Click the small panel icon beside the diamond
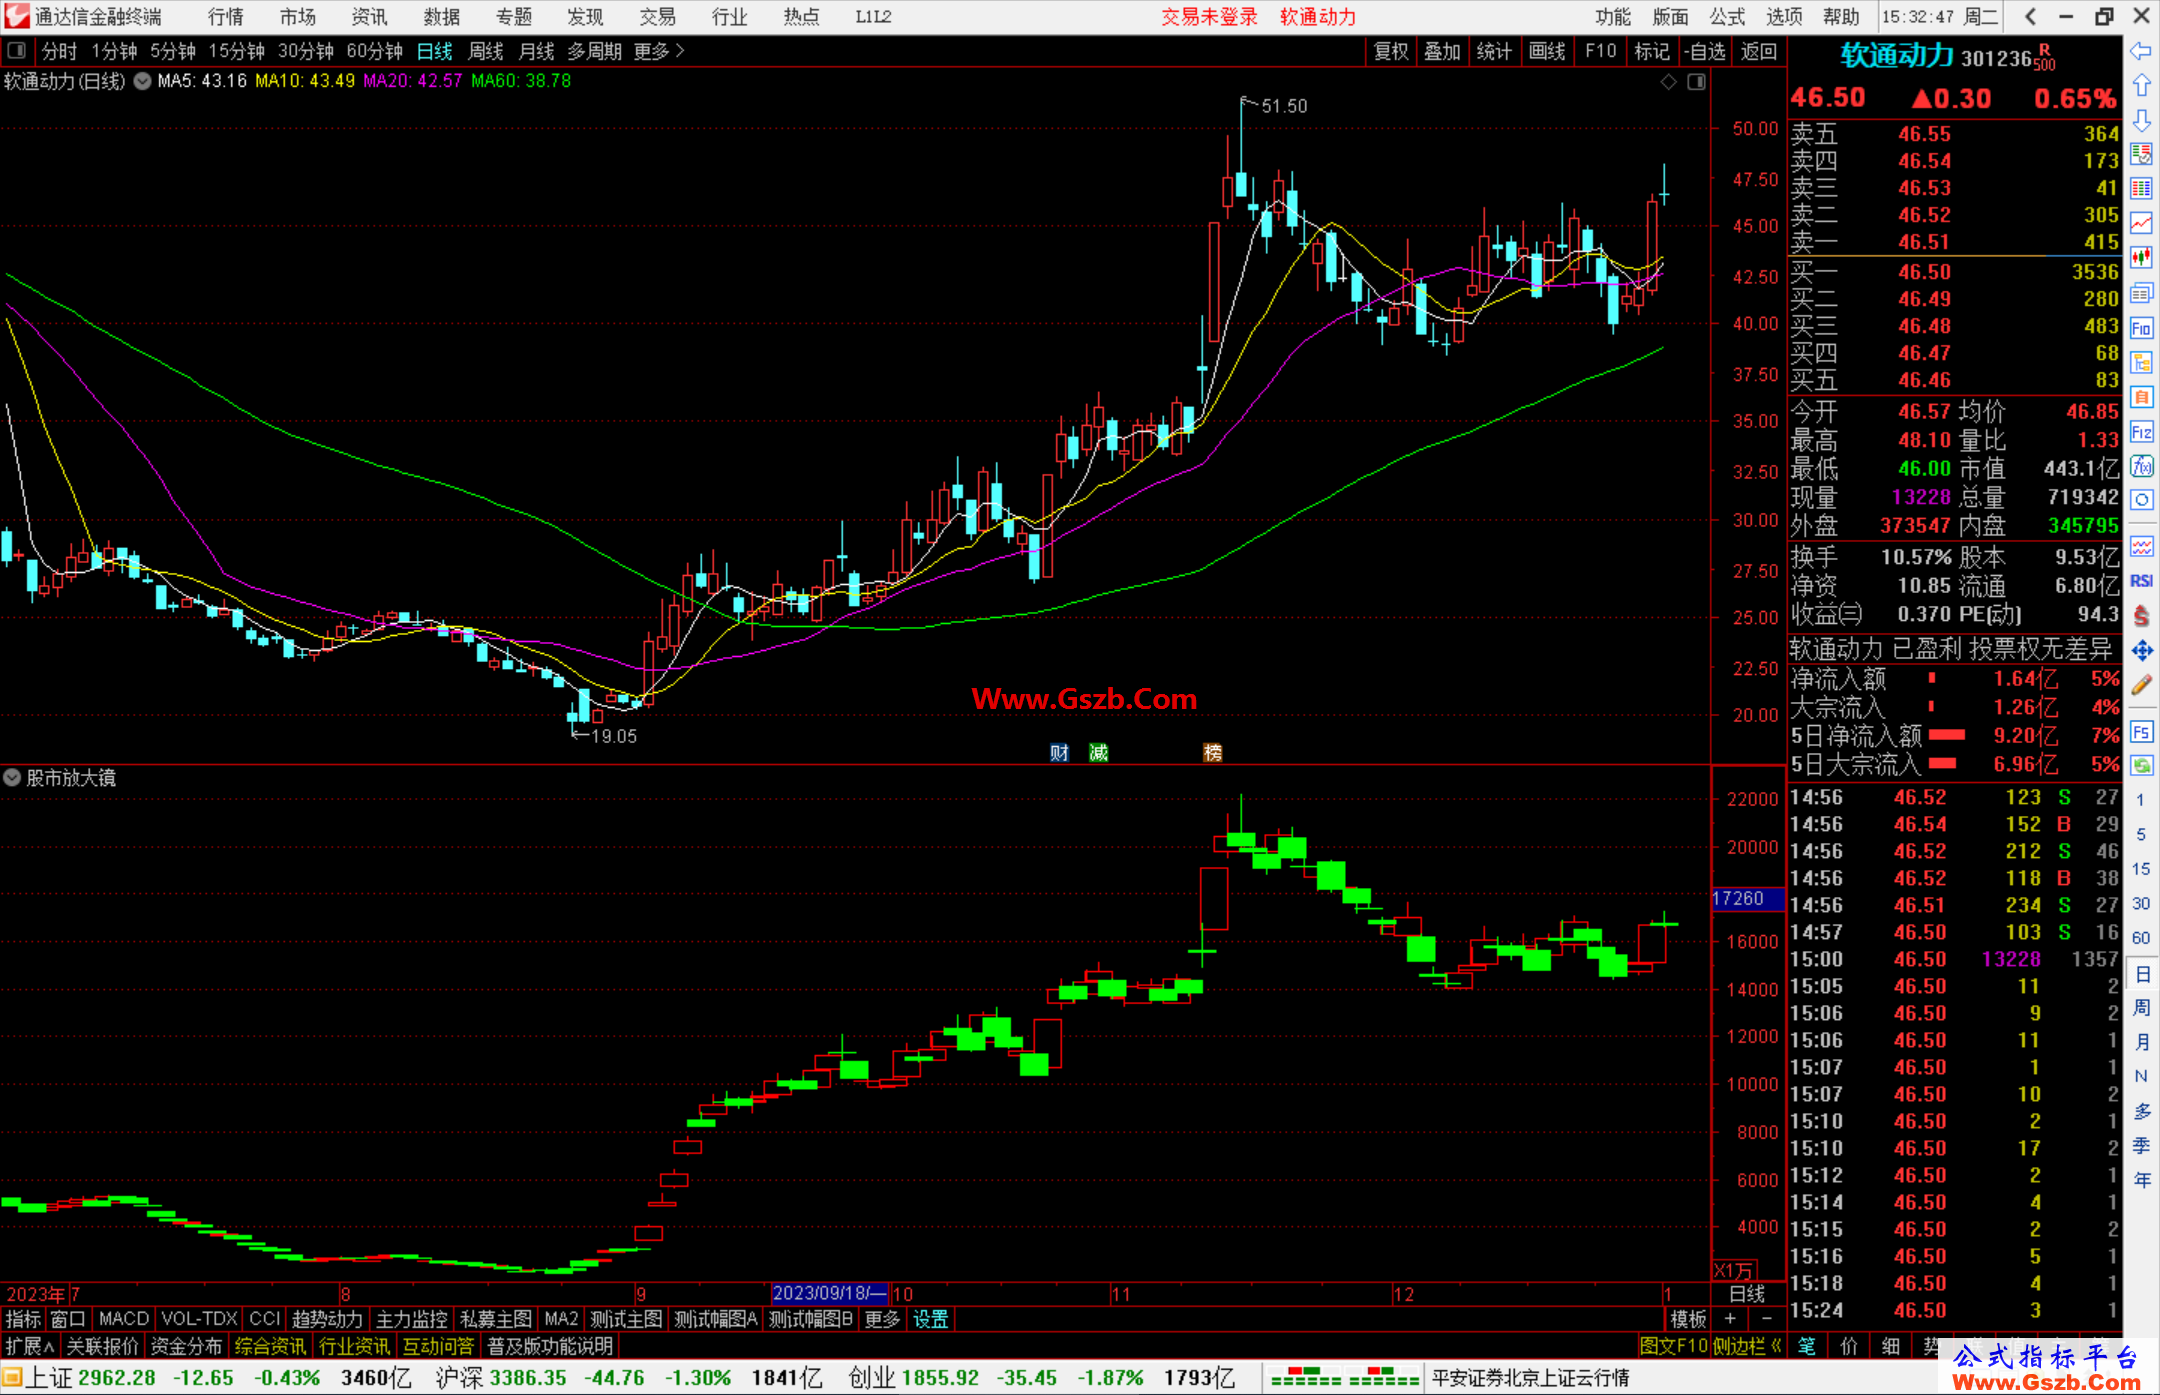 (1696, 82)
